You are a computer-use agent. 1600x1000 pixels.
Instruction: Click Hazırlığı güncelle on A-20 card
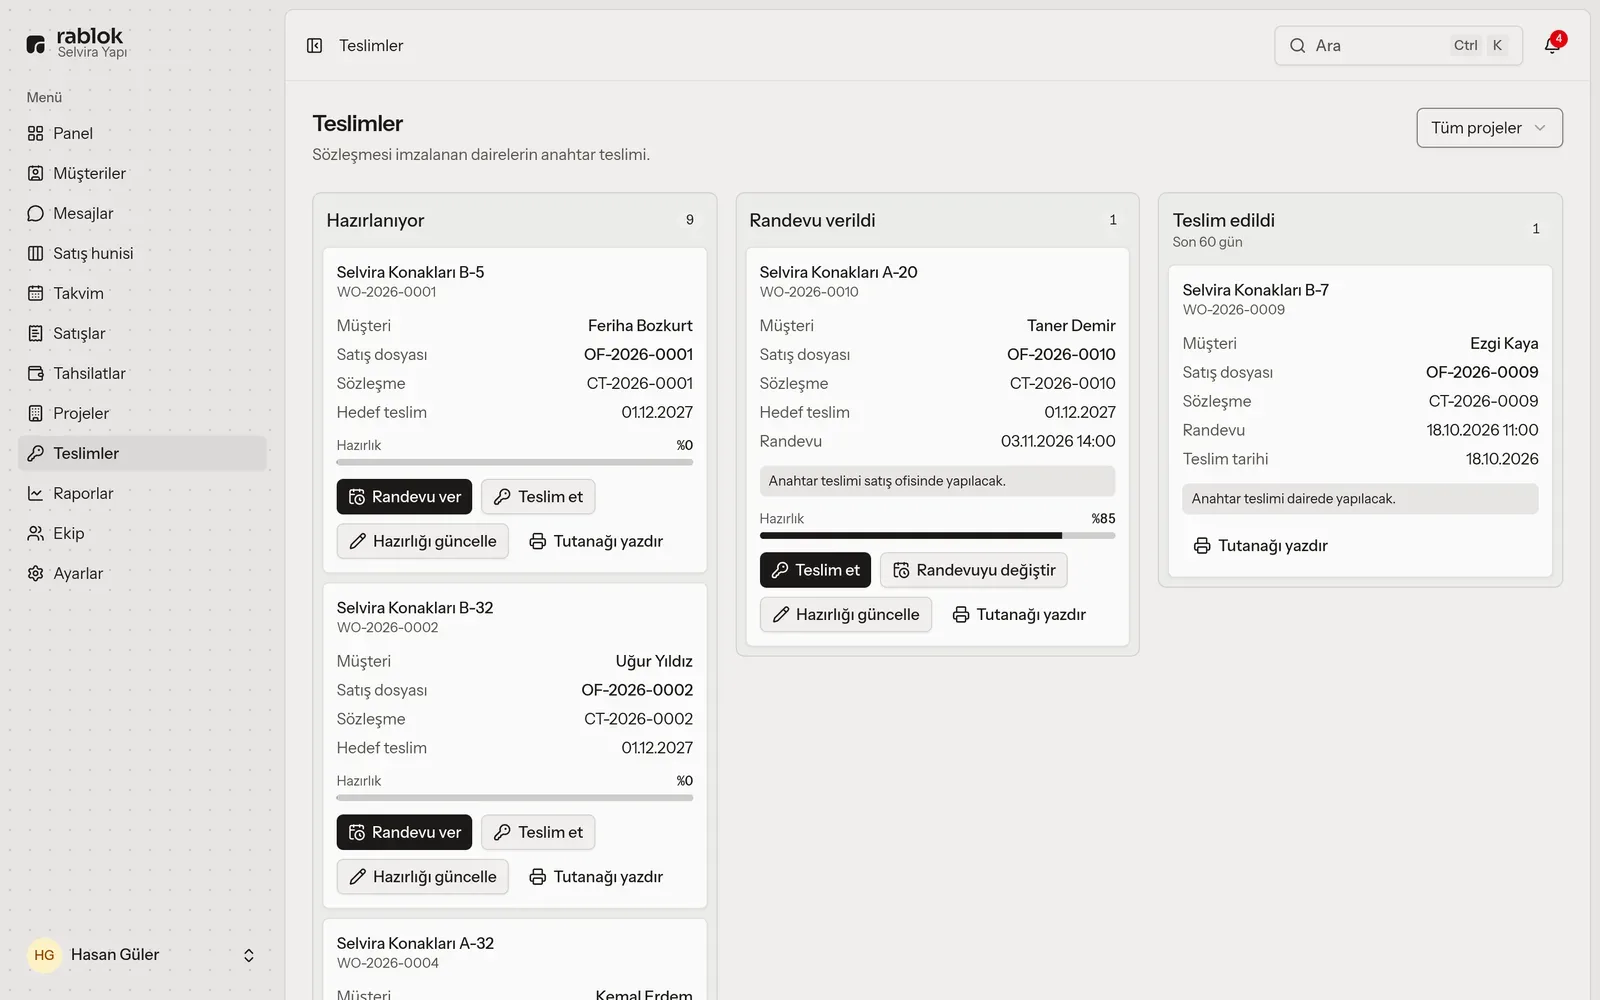coord(846,615)
